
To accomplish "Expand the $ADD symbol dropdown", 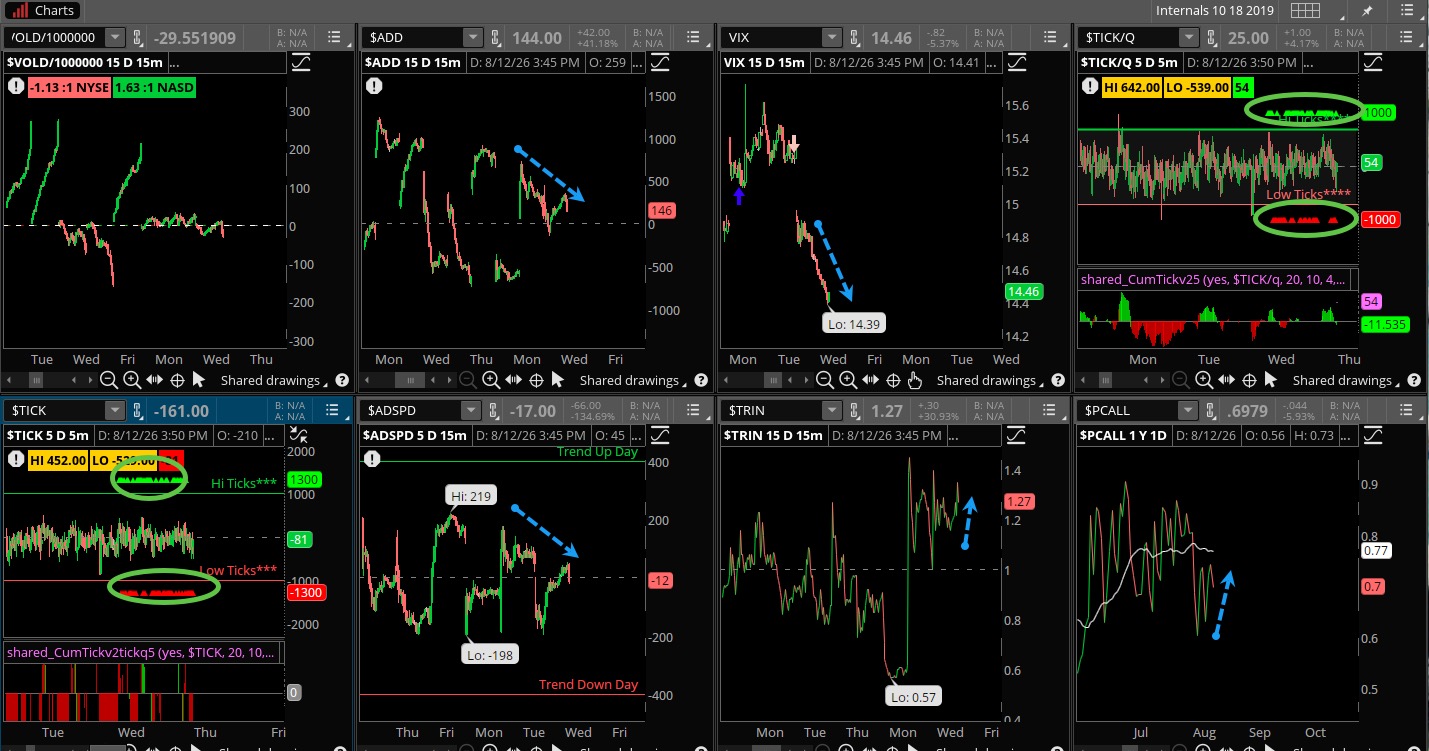I will 474,37.
